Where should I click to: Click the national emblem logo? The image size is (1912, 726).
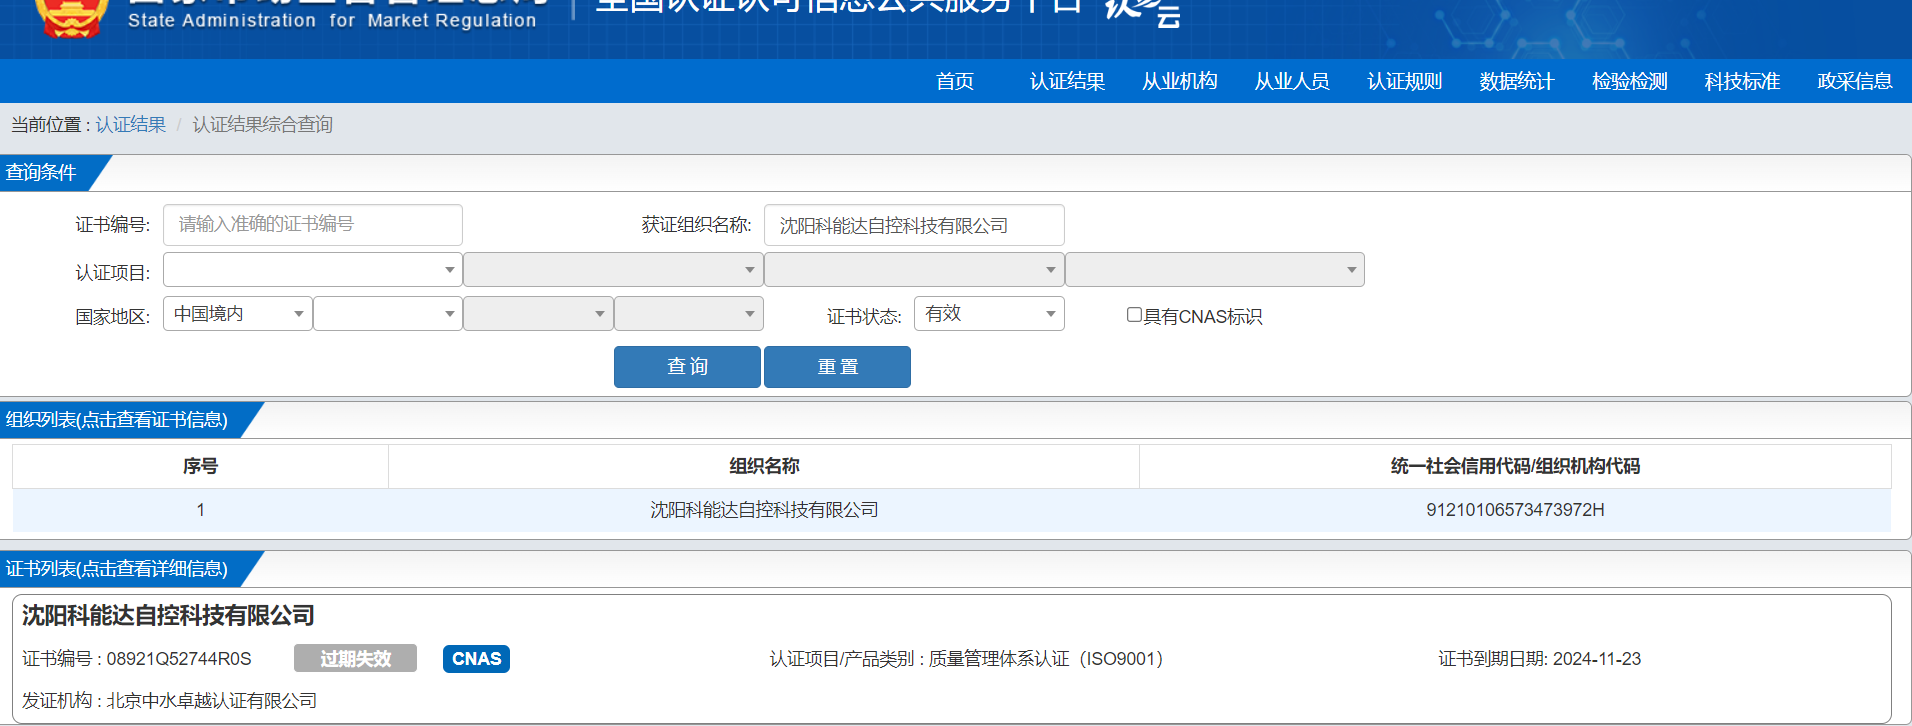[70, 17]
